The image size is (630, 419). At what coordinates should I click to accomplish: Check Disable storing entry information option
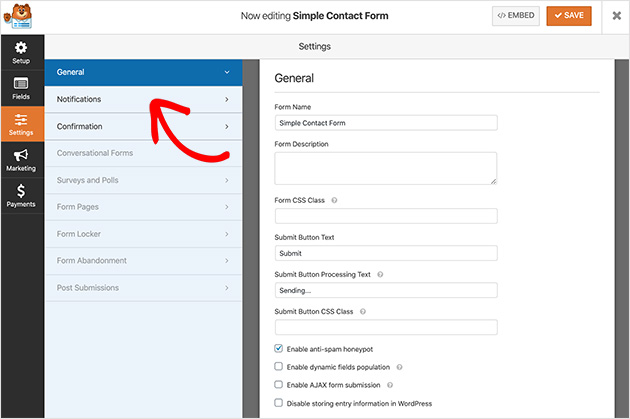click(279, 403)
